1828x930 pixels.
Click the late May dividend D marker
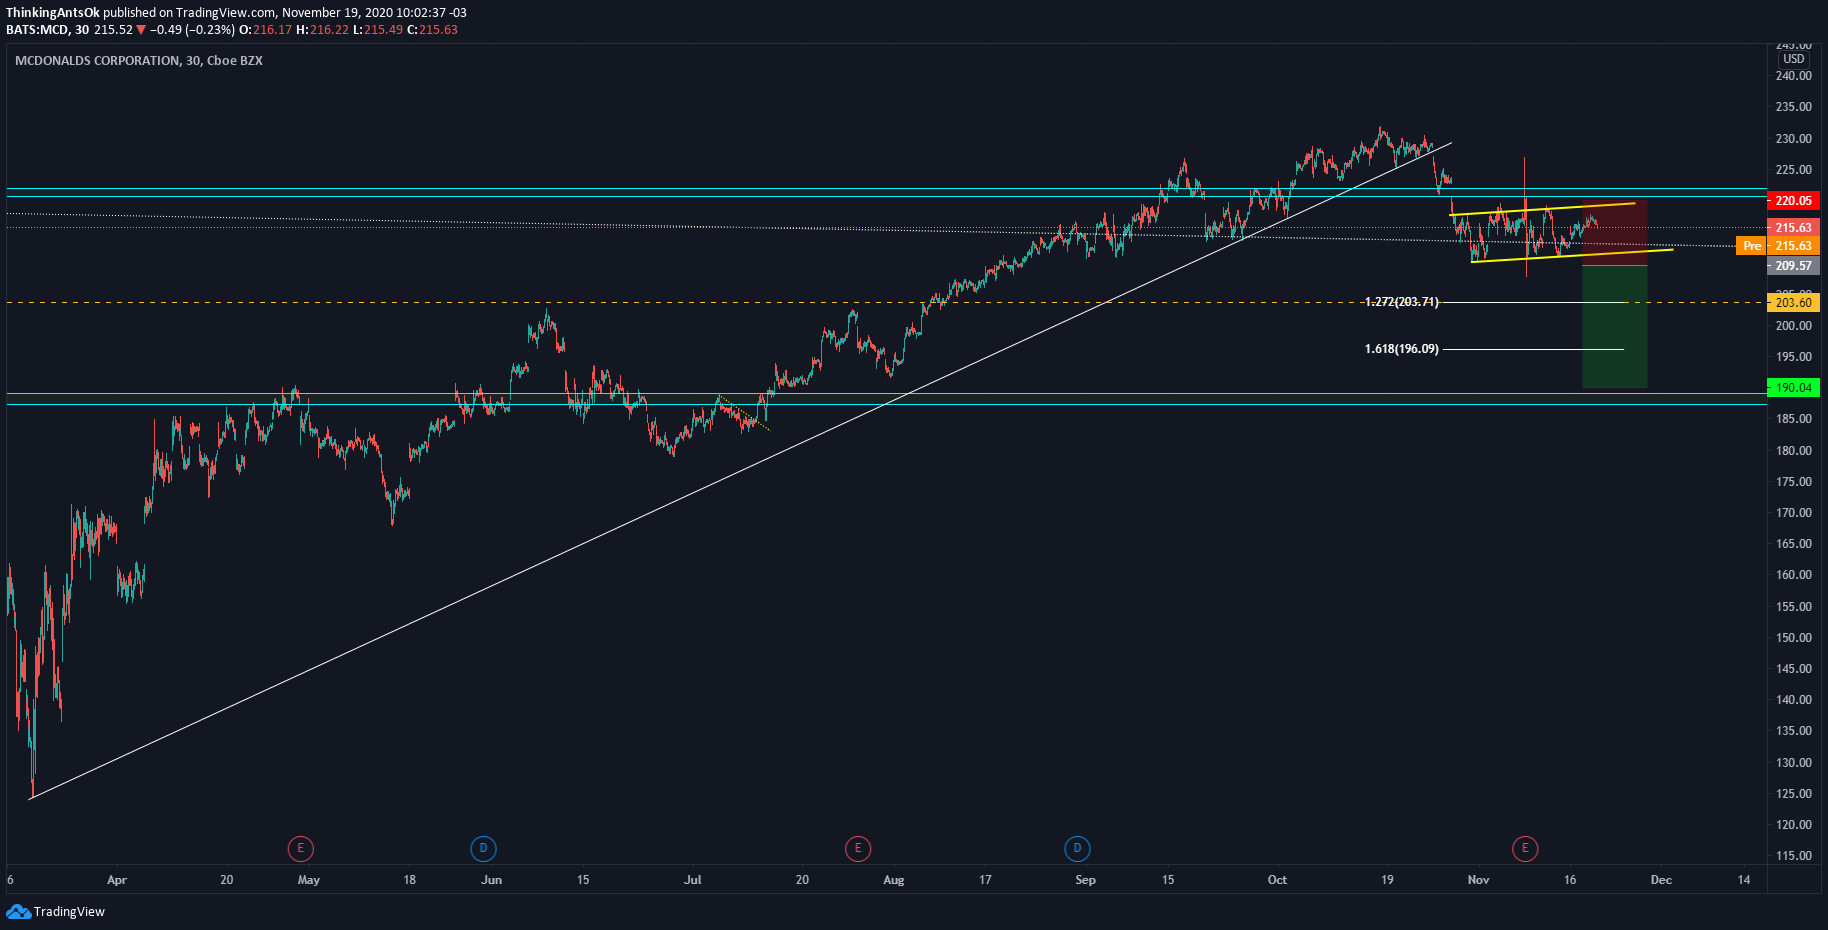[x=483, y=849]
